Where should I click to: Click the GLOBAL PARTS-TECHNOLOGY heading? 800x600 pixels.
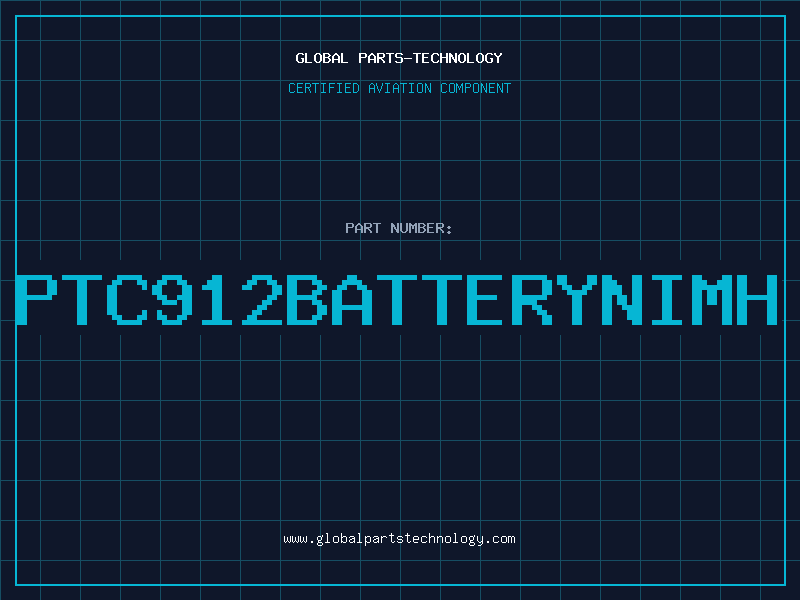(399, 58)
